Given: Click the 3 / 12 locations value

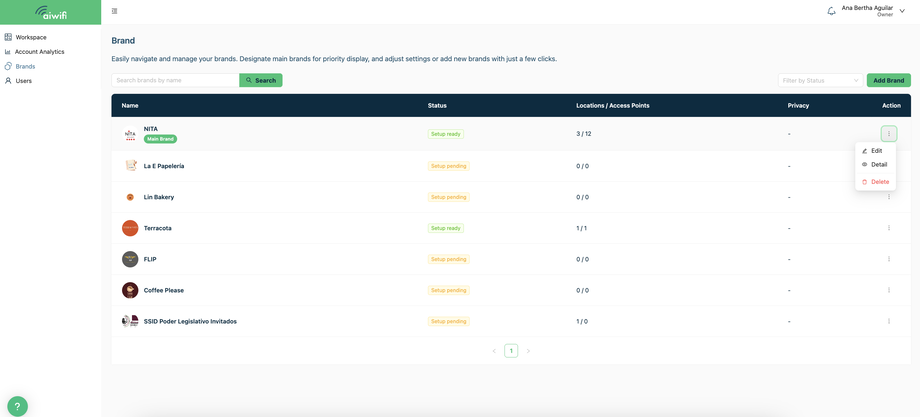Looking at the screenshot, I should pos(584,134).
